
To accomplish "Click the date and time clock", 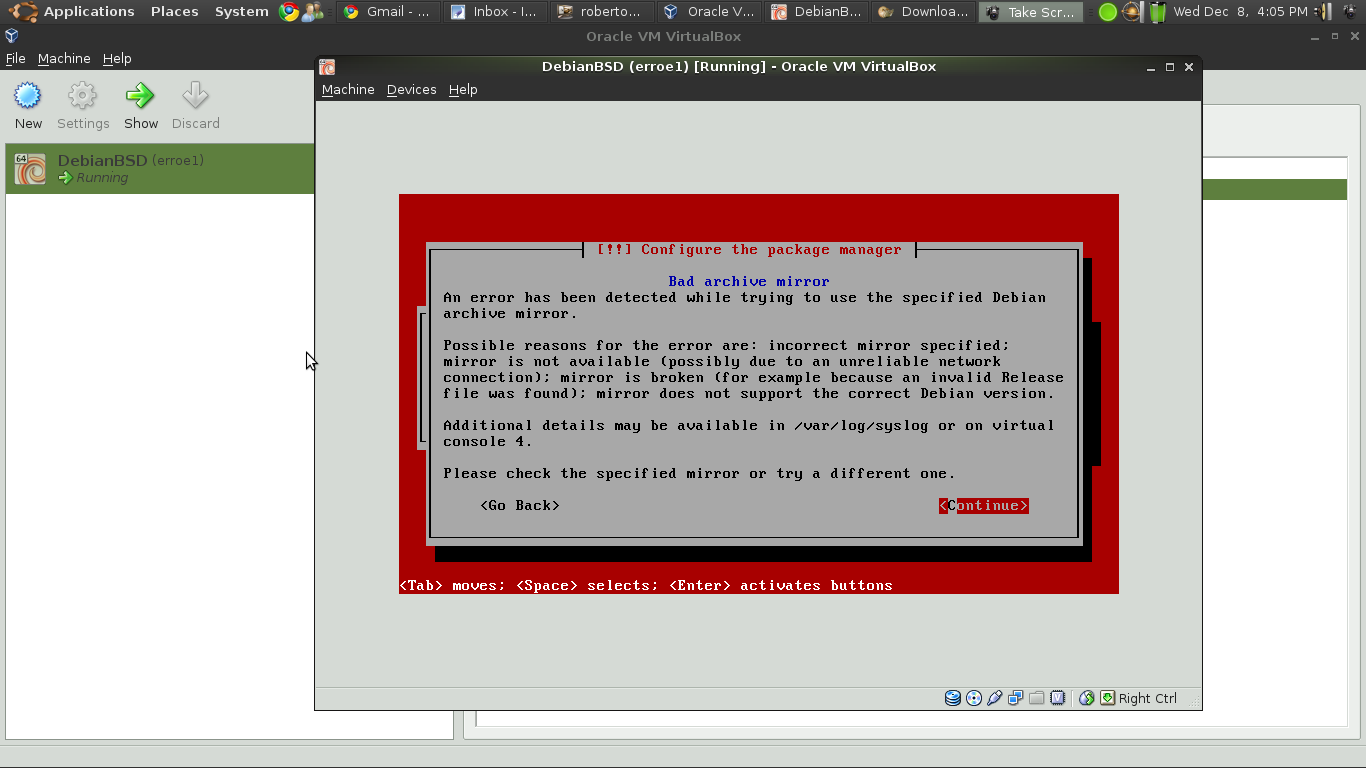I will pyautogui.click(x=1240, y=12).
